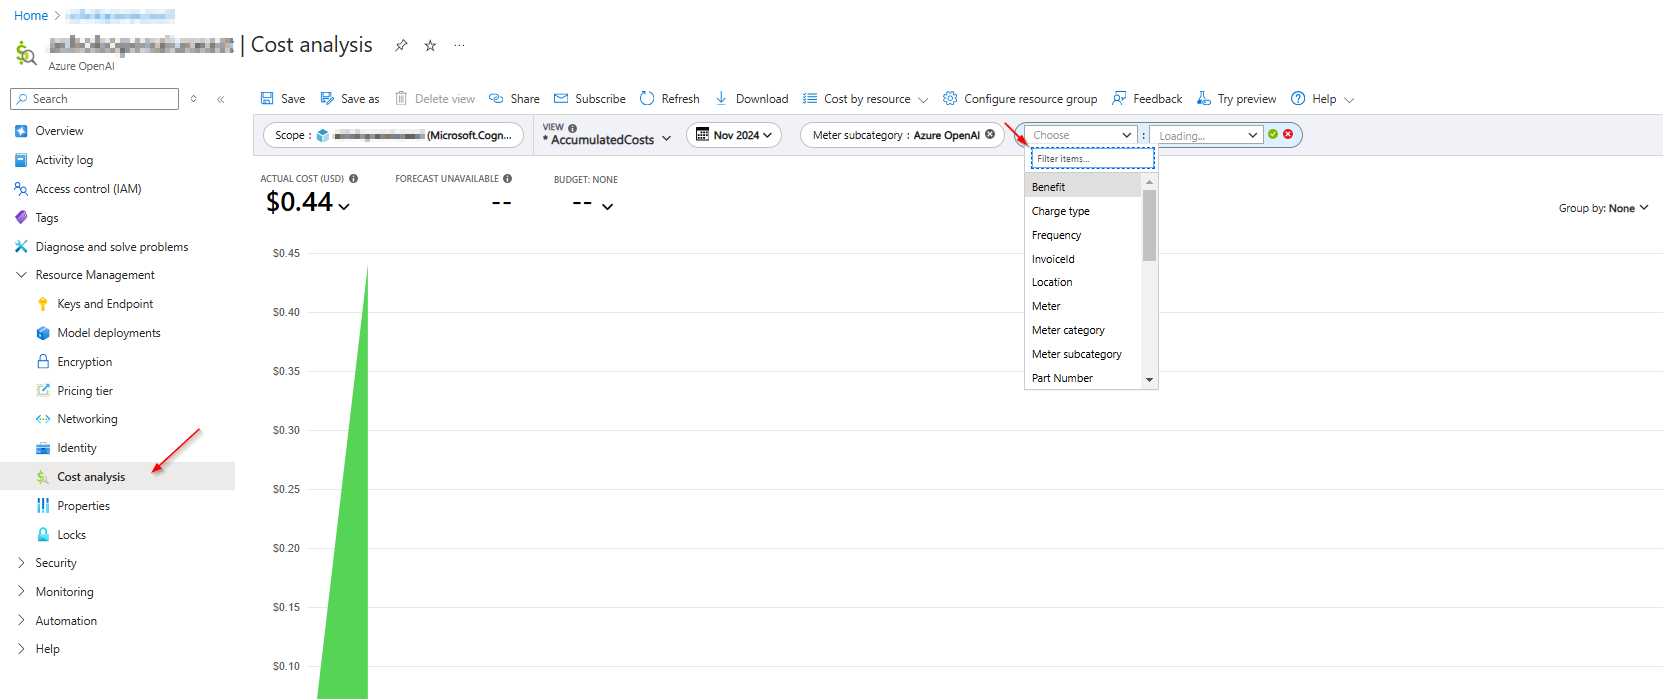
Task: Click the forecast unavailable info icon
Action: click(x=507, y=179)
